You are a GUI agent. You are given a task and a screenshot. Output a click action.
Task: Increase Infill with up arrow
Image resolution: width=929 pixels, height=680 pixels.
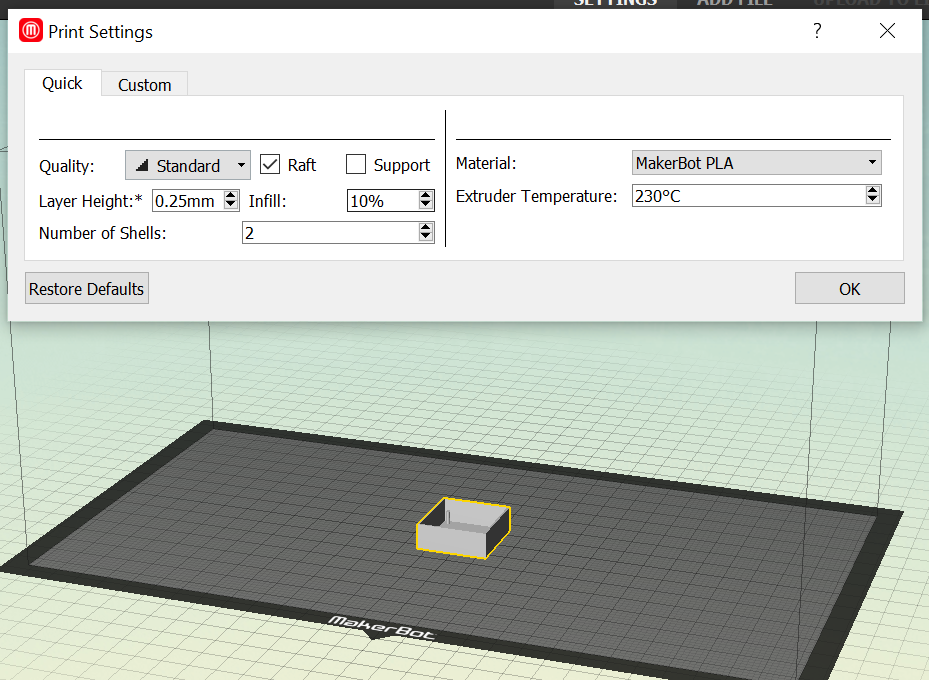pyautogui.click(x=425, y=195)
